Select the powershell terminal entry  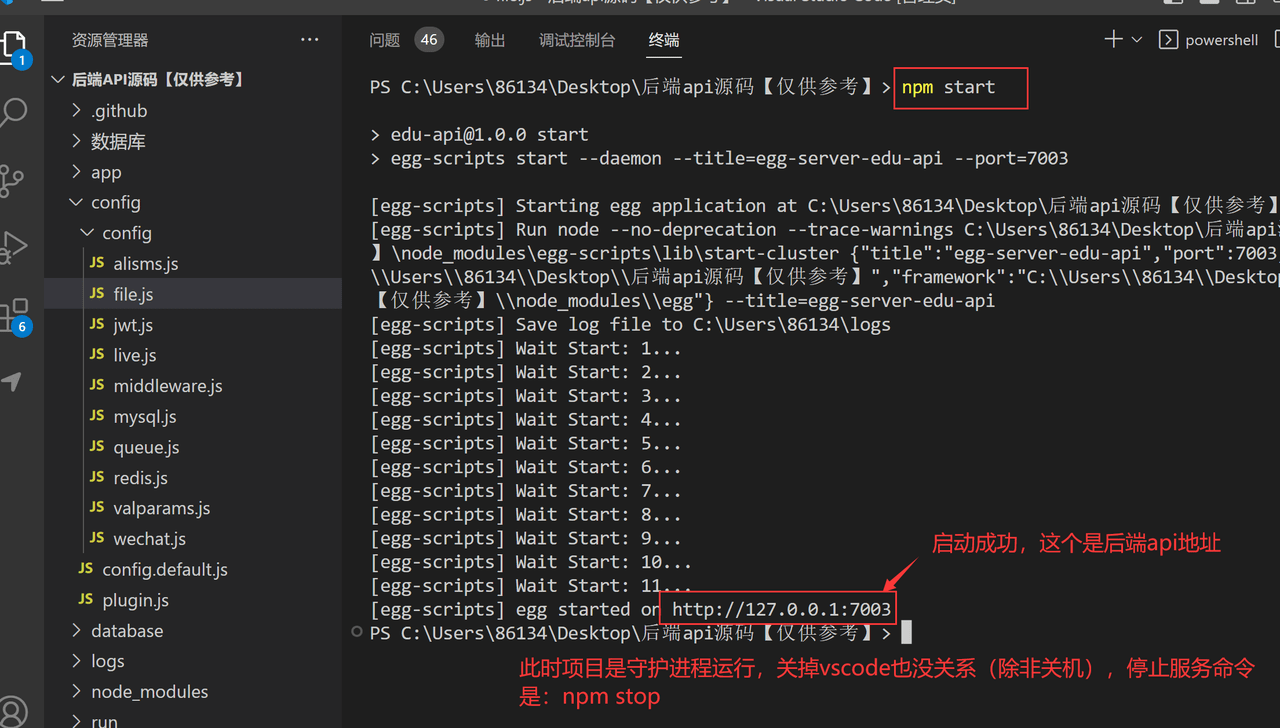click(1208, 40)
